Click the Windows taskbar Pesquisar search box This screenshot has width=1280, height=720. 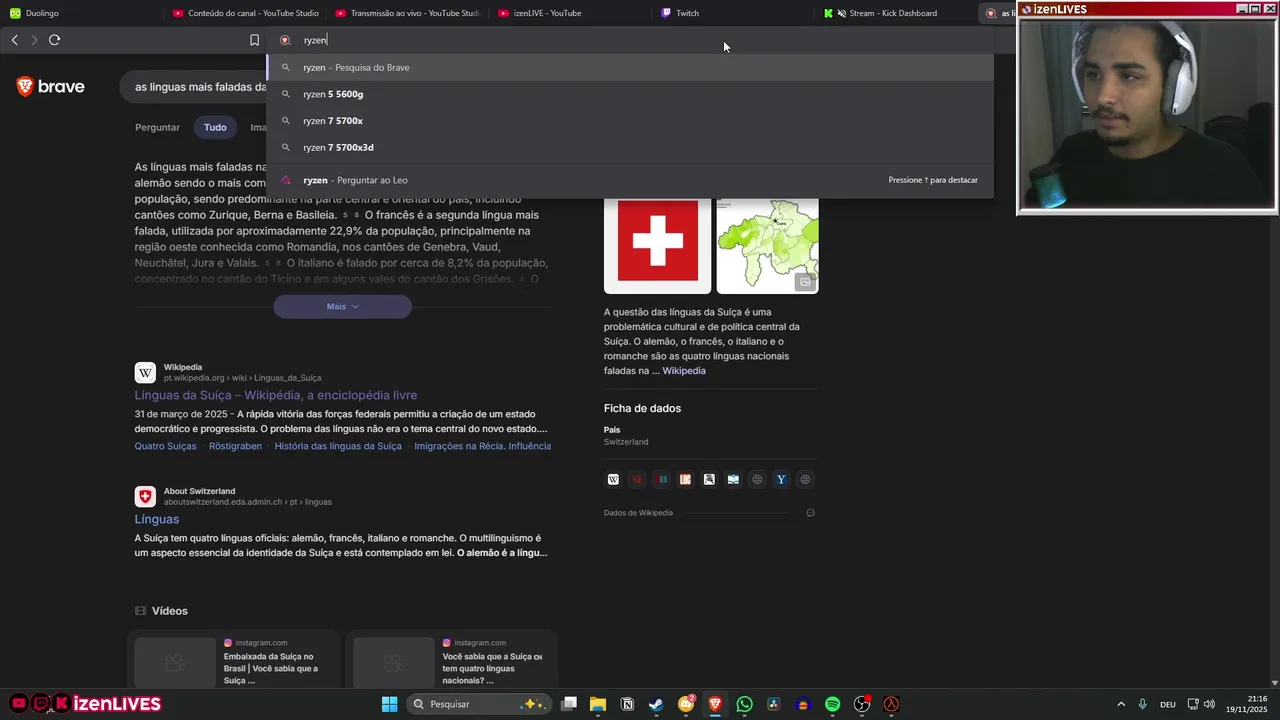(x=478, y=704)
